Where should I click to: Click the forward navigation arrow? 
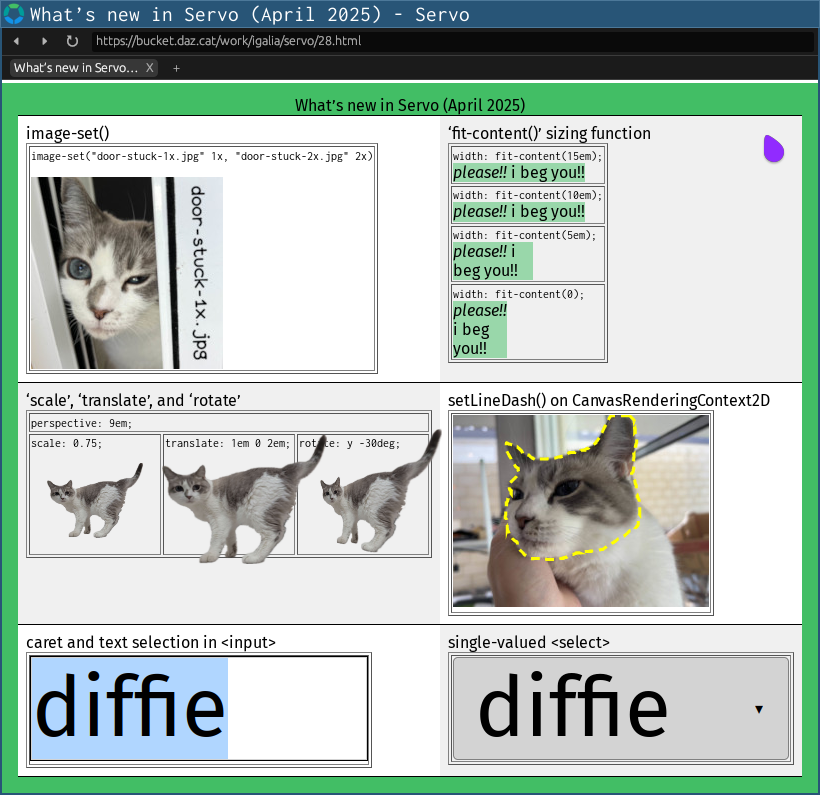coord(45,41)
